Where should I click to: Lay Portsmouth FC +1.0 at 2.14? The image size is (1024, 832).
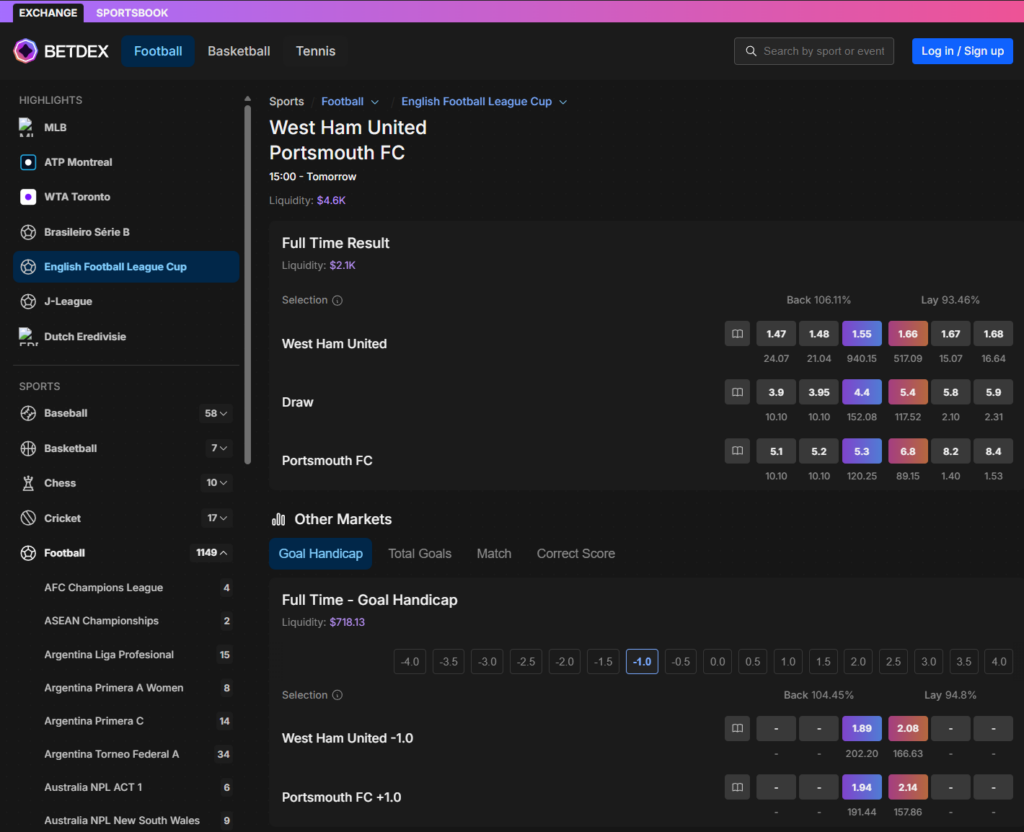(908, 787)
